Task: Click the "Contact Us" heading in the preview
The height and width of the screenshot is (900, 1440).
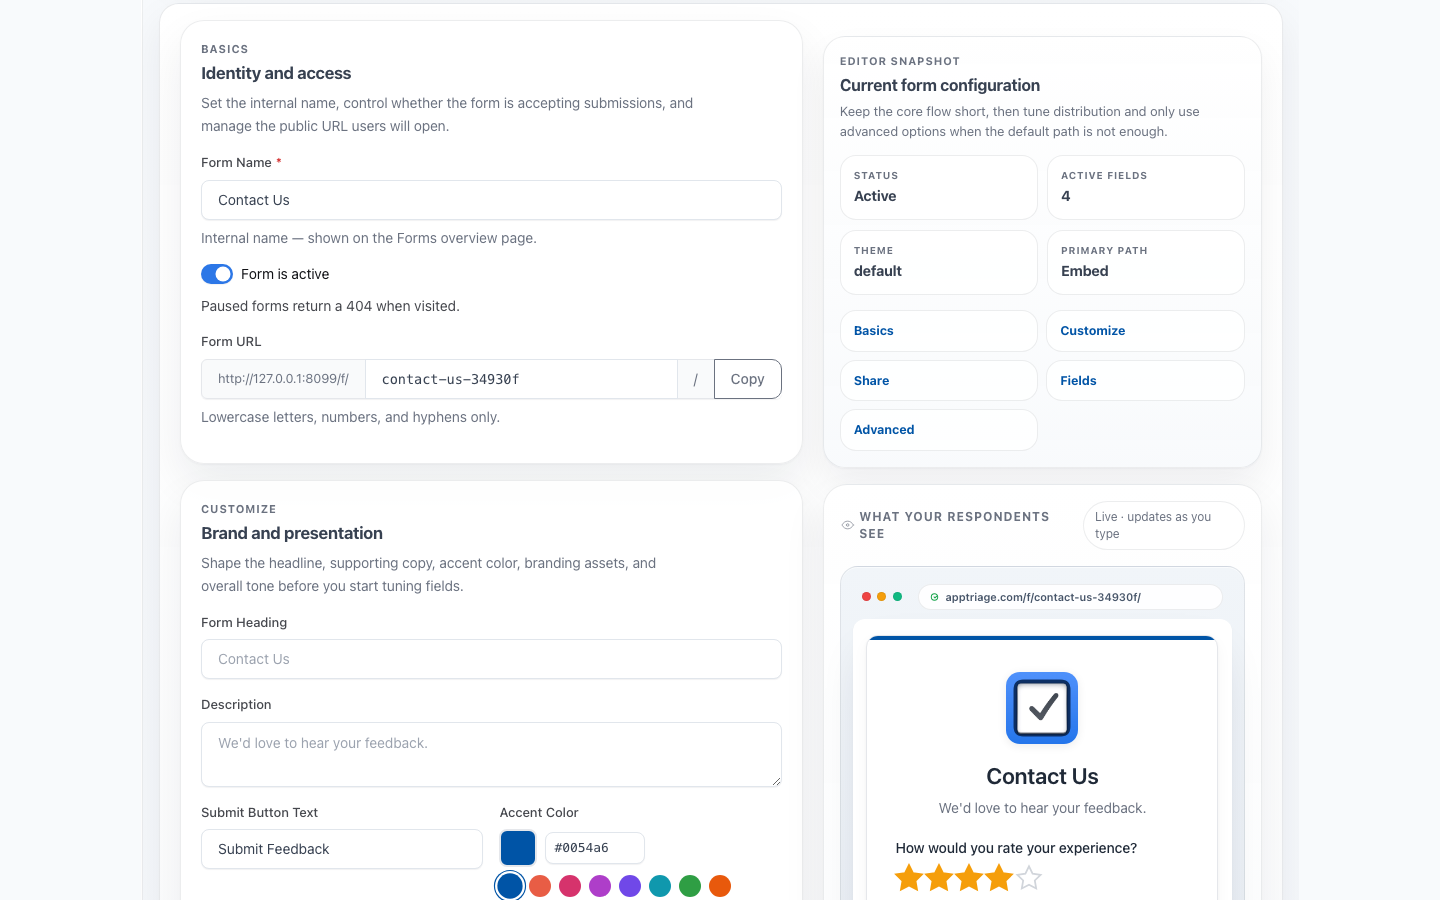Action: click(1042, 776)
